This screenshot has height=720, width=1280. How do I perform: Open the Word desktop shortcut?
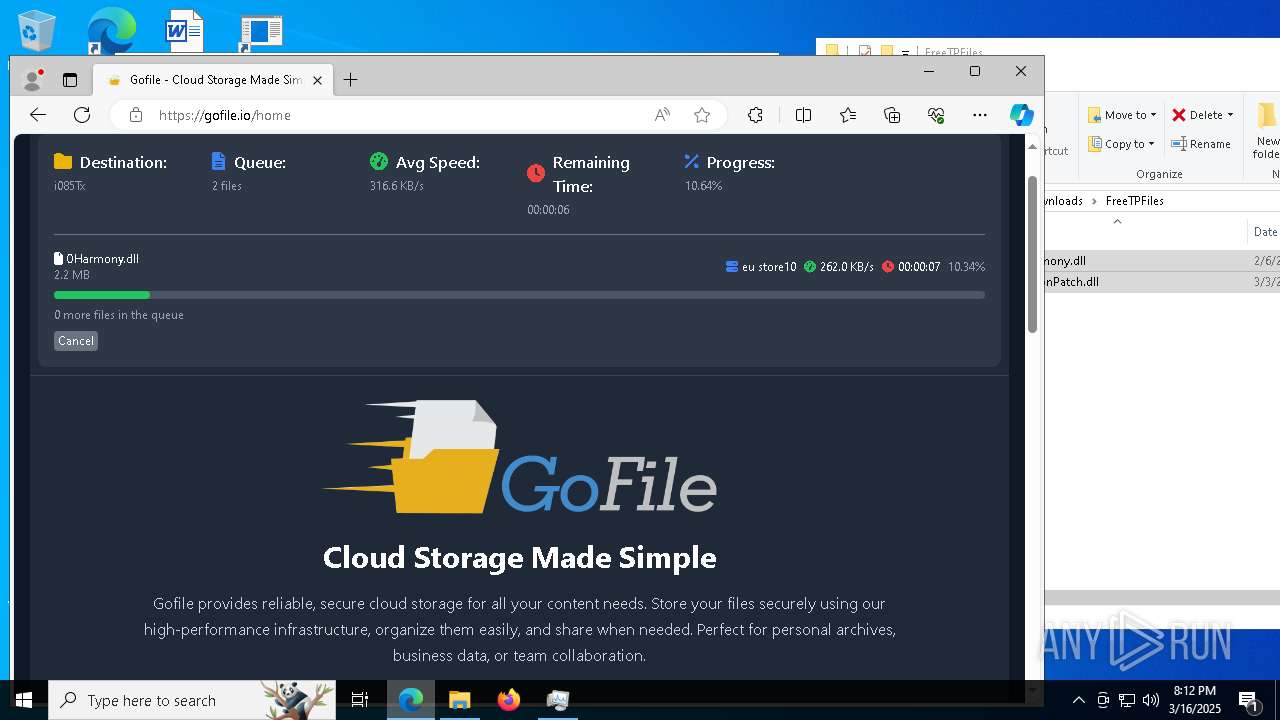click(x=185, y=30)
